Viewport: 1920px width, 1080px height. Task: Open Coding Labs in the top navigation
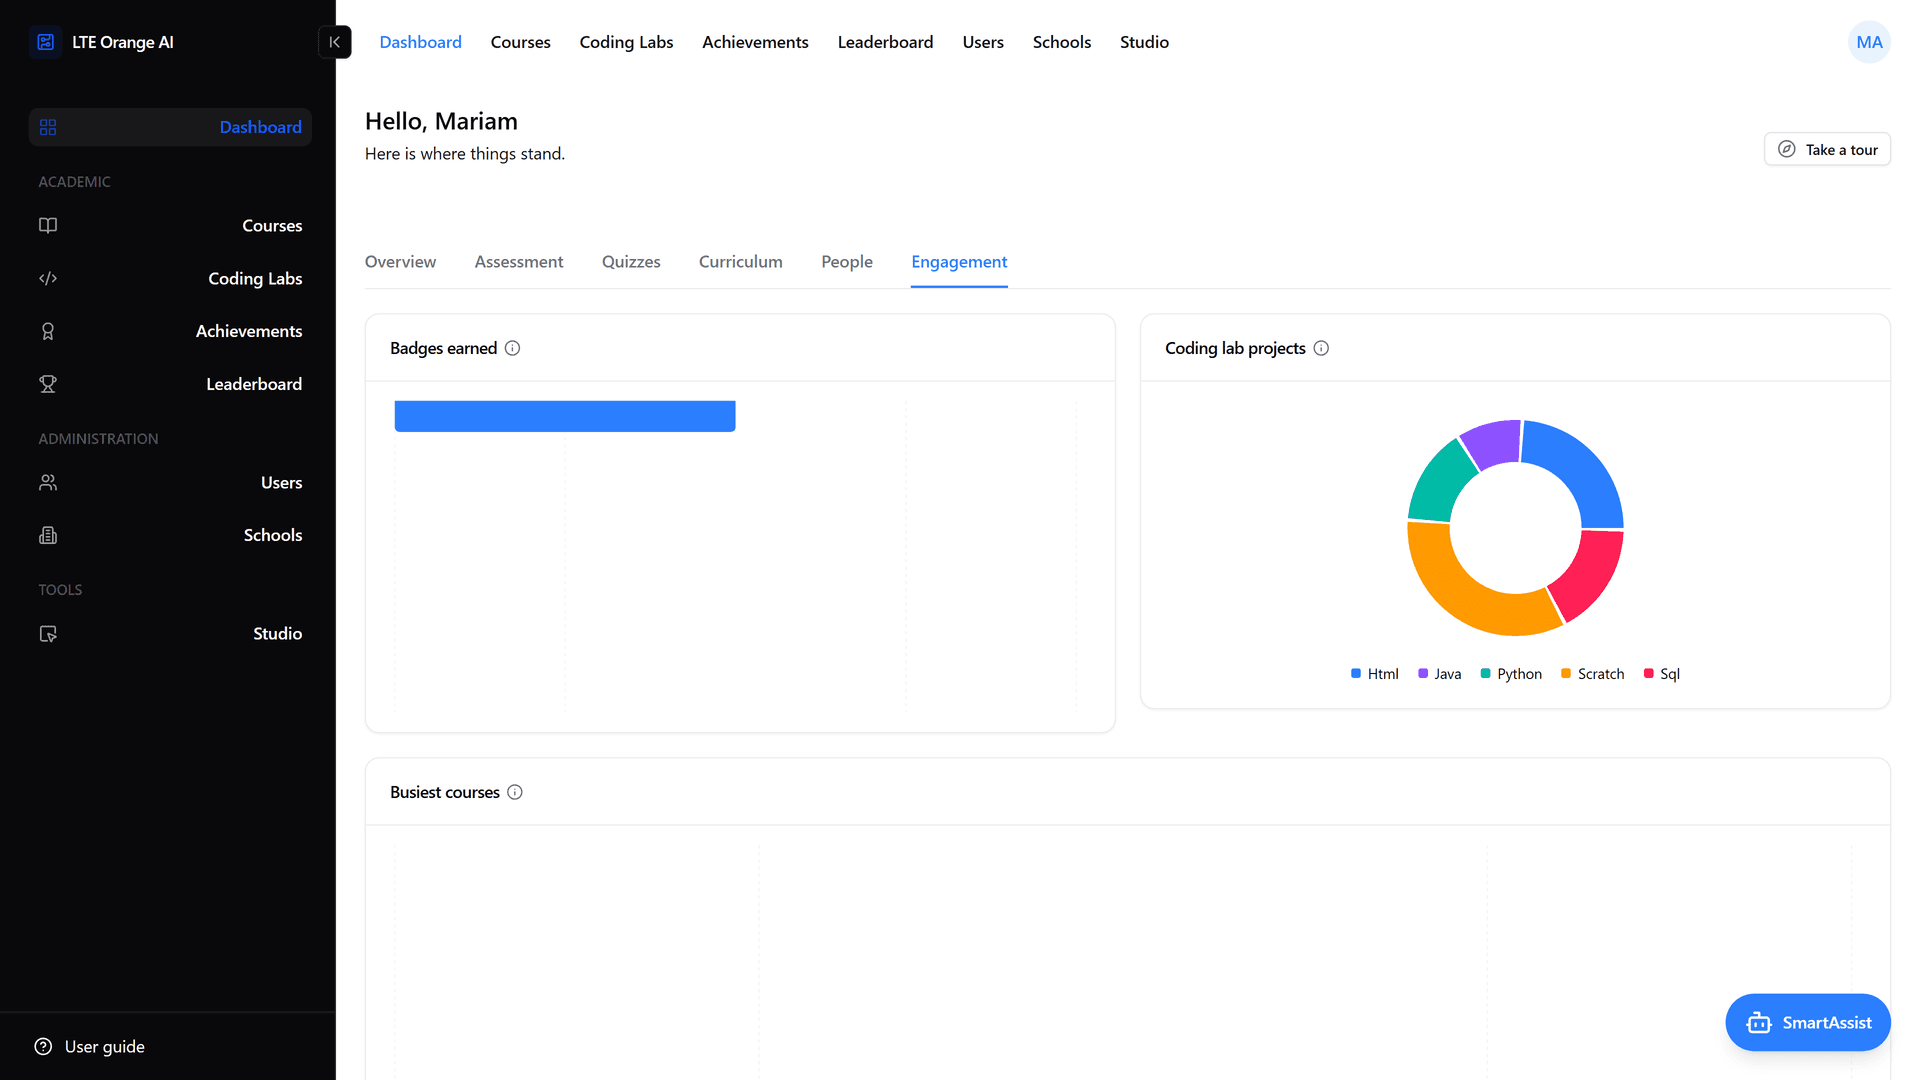coord(626,42)
